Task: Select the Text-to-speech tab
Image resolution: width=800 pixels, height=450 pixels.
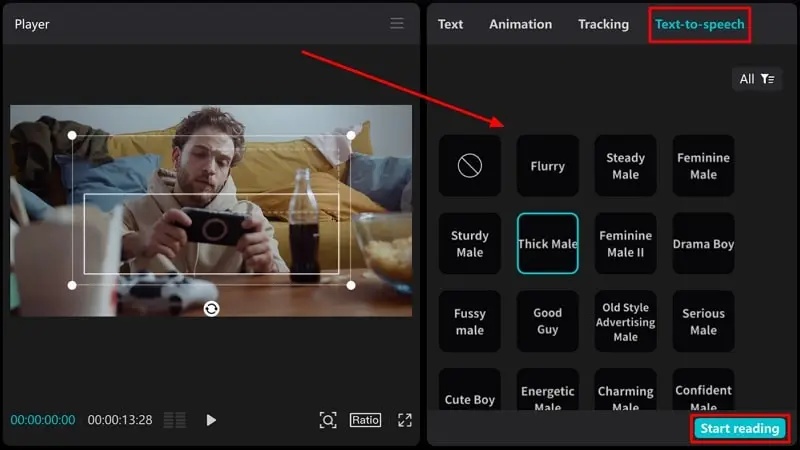Action: point(699,24)
